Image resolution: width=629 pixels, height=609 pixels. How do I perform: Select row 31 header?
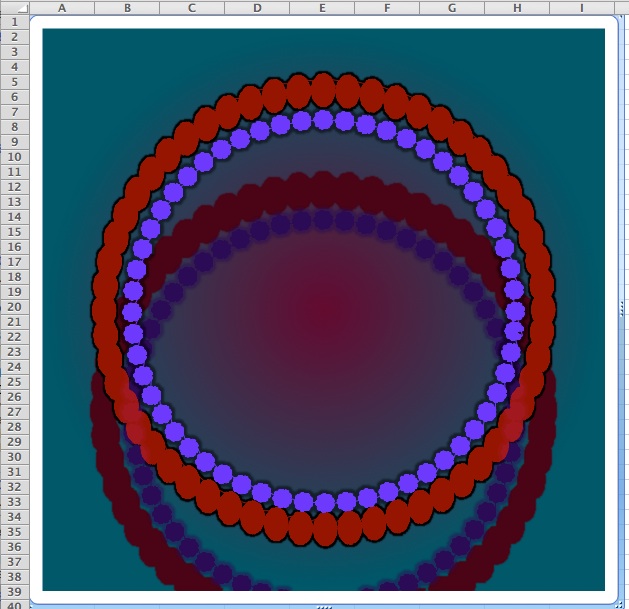[14, 472]
